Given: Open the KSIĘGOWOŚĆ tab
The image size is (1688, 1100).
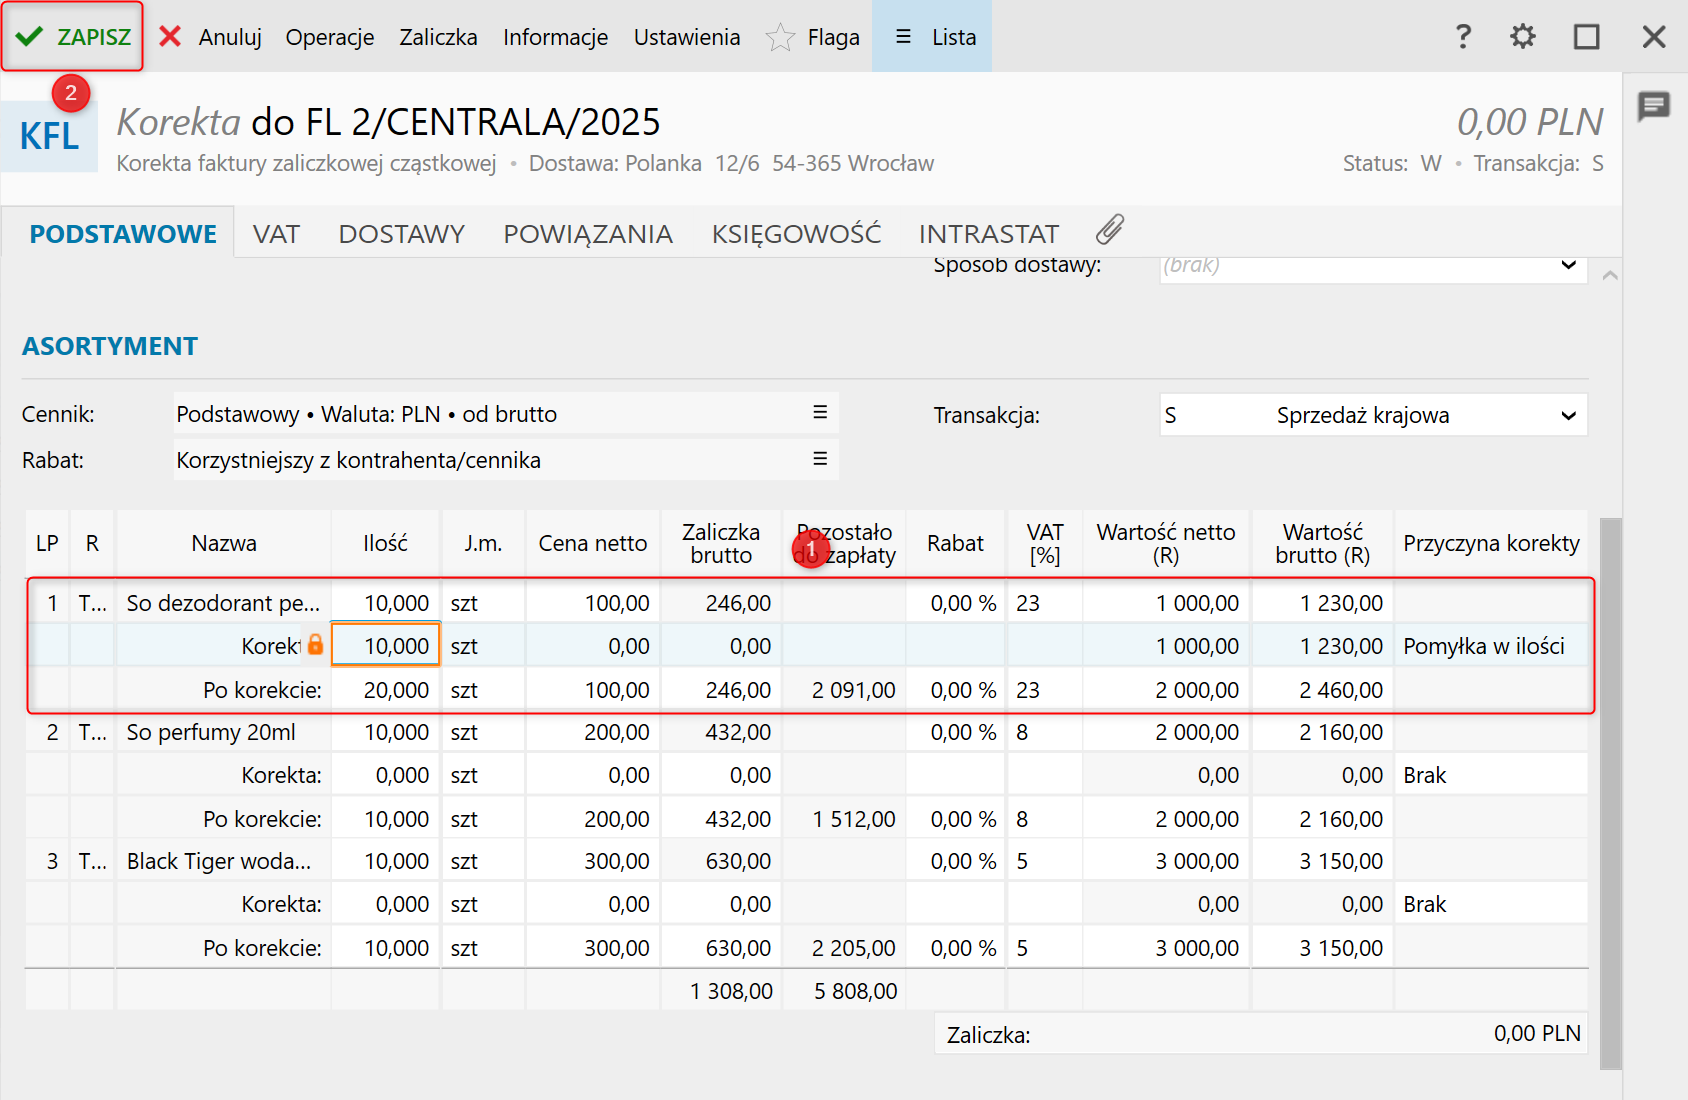Looking at the screenshot, I should (796, 234).
